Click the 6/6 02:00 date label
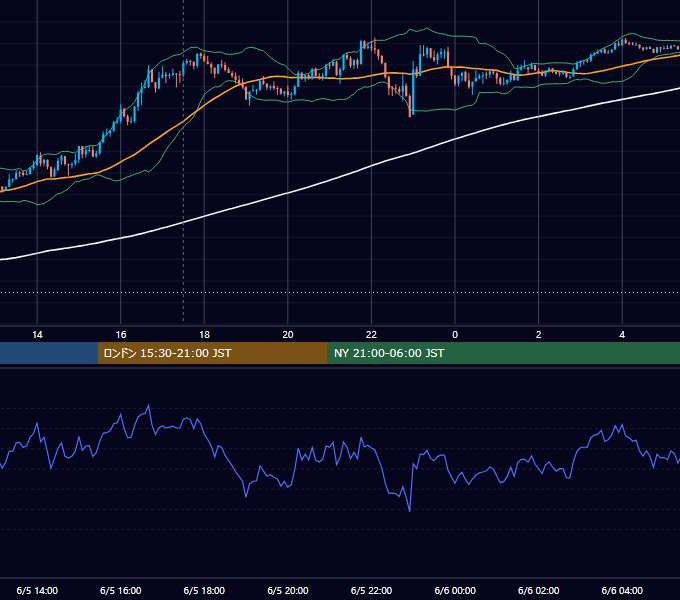 pos(539,590)
